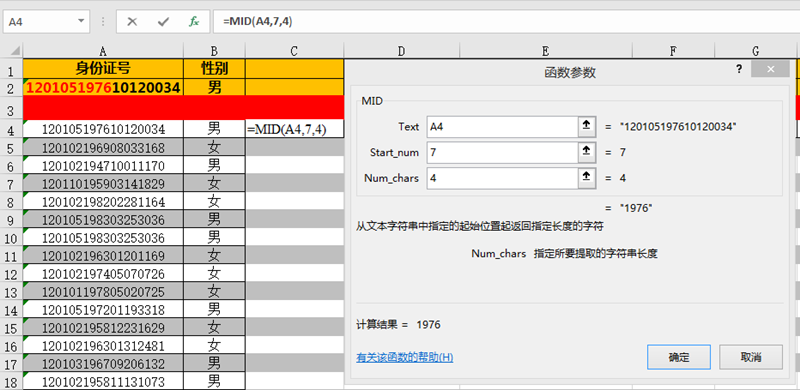
Task: Click into the Num_chars input field
Action: (502, 178)
